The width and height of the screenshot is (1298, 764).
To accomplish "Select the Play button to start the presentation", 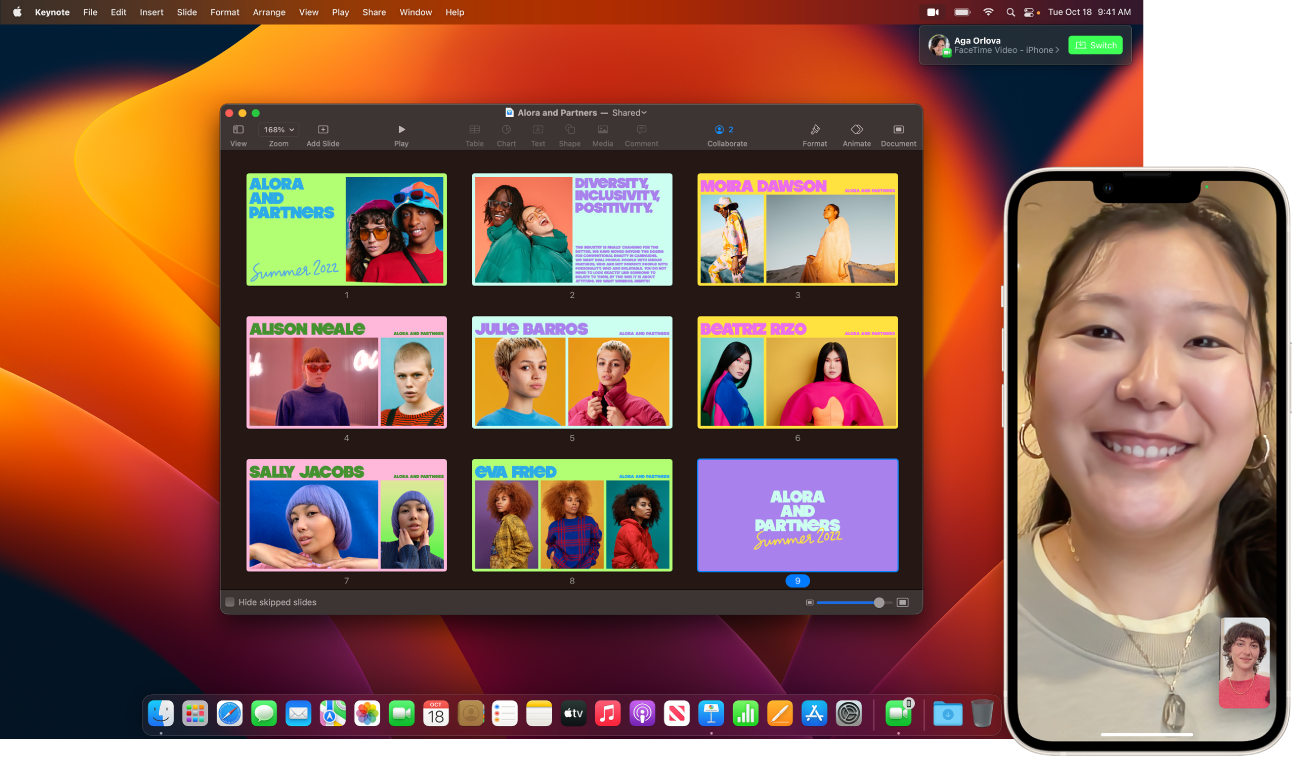I will click(401, 131).
